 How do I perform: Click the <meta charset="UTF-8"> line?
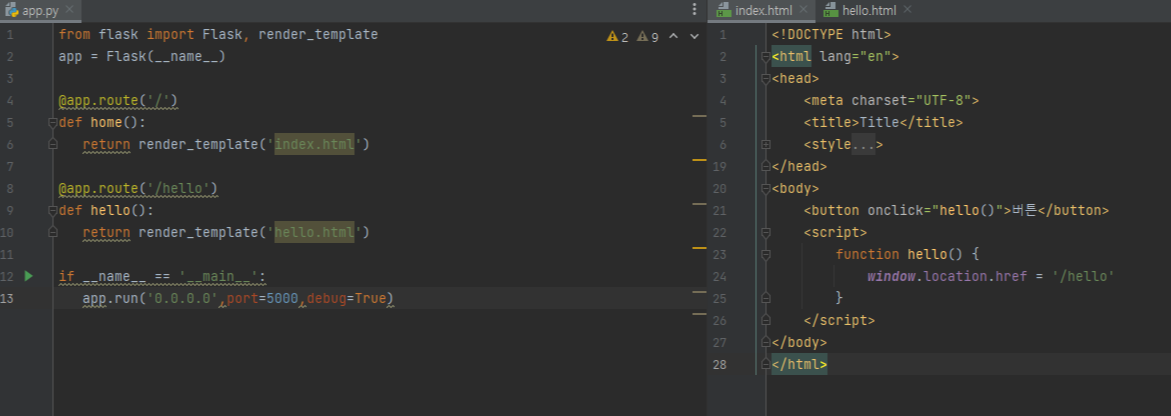click(891, 101)
